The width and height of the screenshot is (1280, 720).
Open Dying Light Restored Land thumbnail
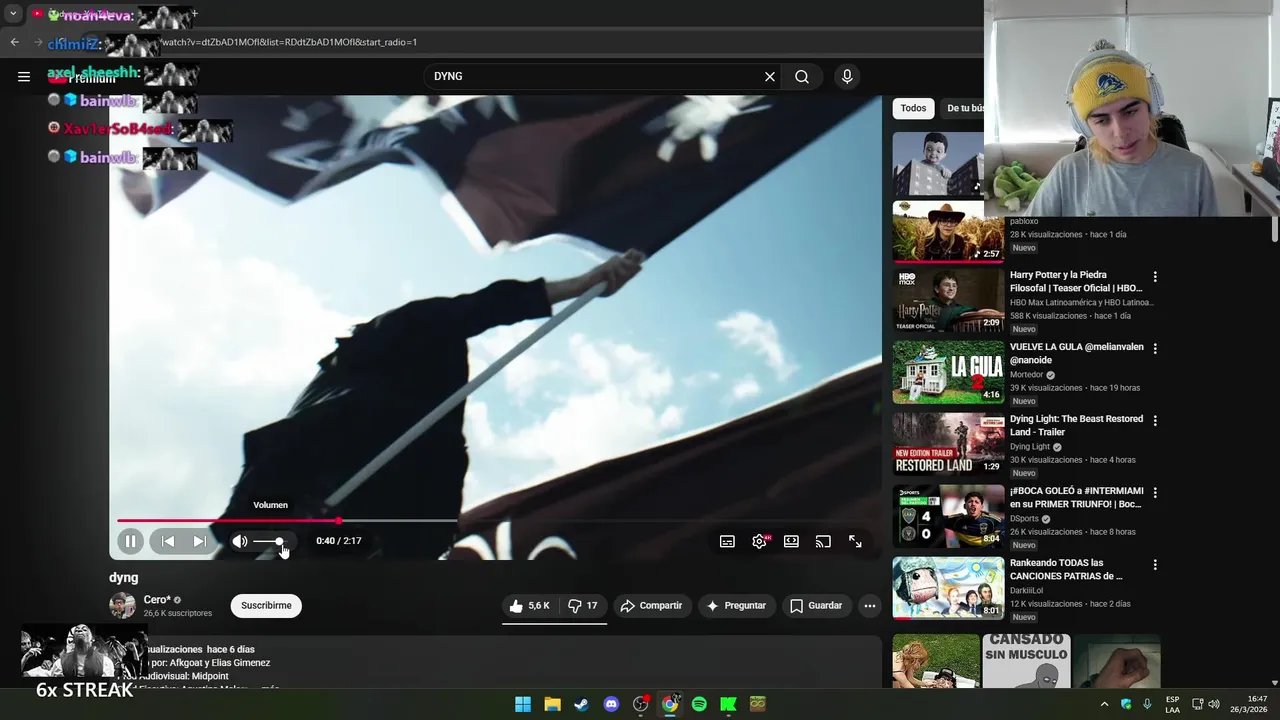pos(948,444)
